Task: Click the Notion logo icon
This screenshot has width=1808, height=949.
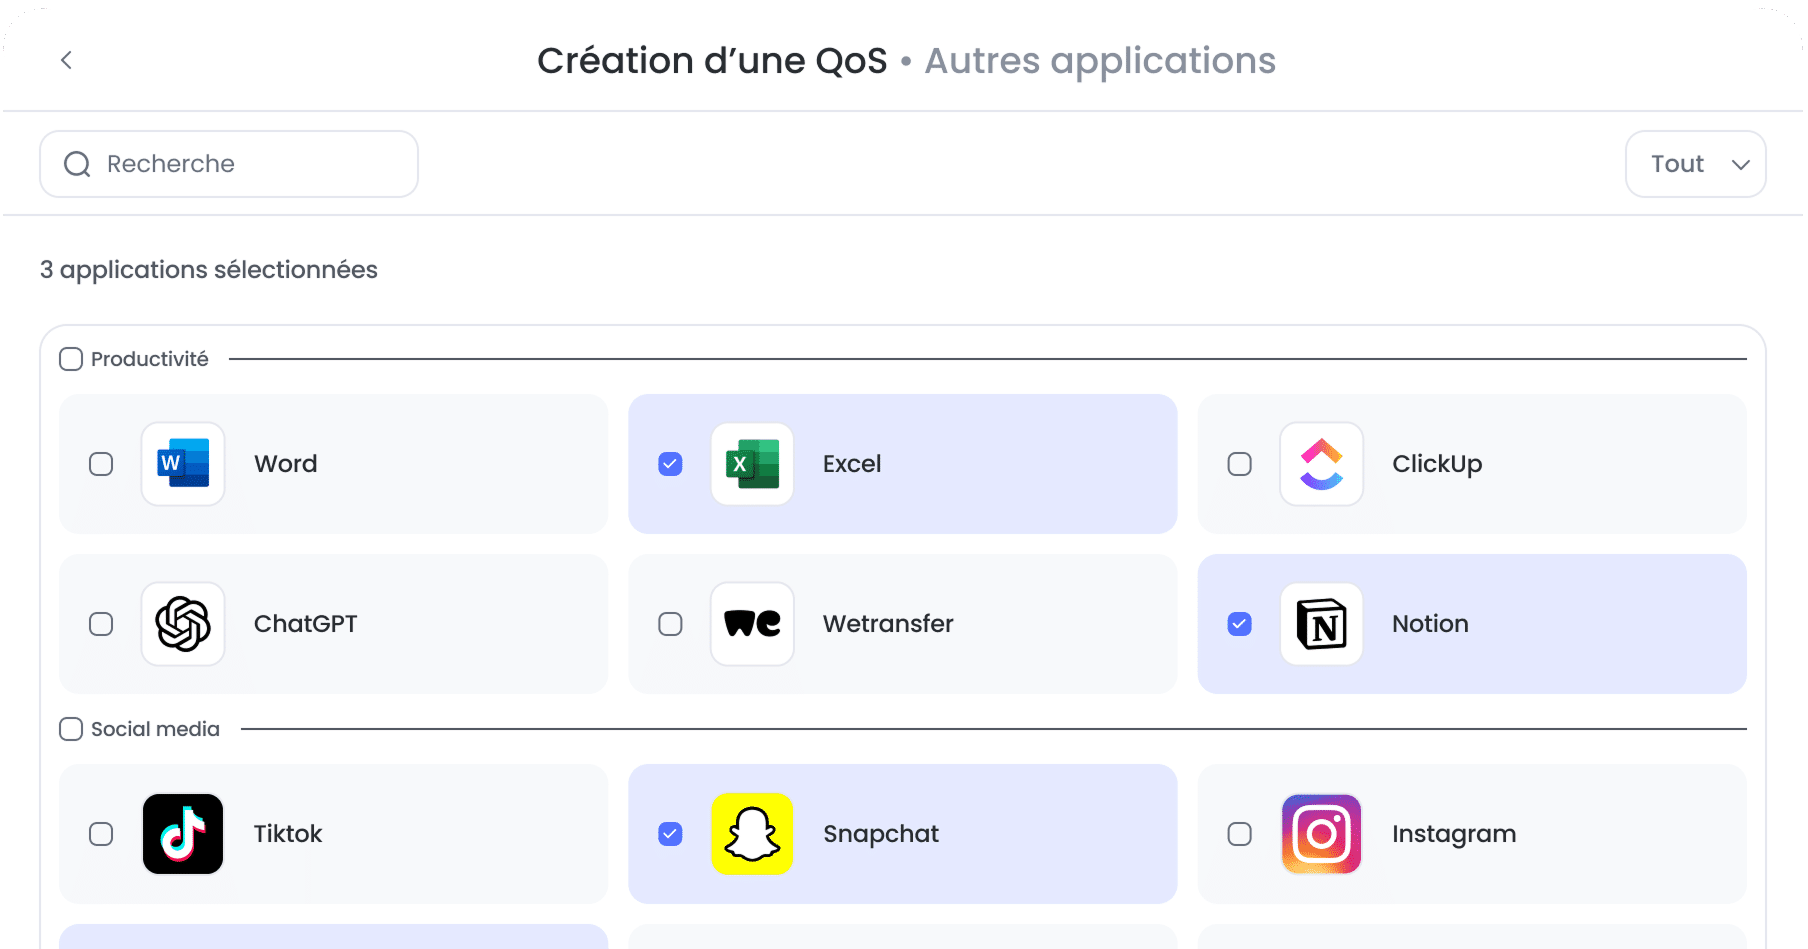Action: pos(1321,624)
